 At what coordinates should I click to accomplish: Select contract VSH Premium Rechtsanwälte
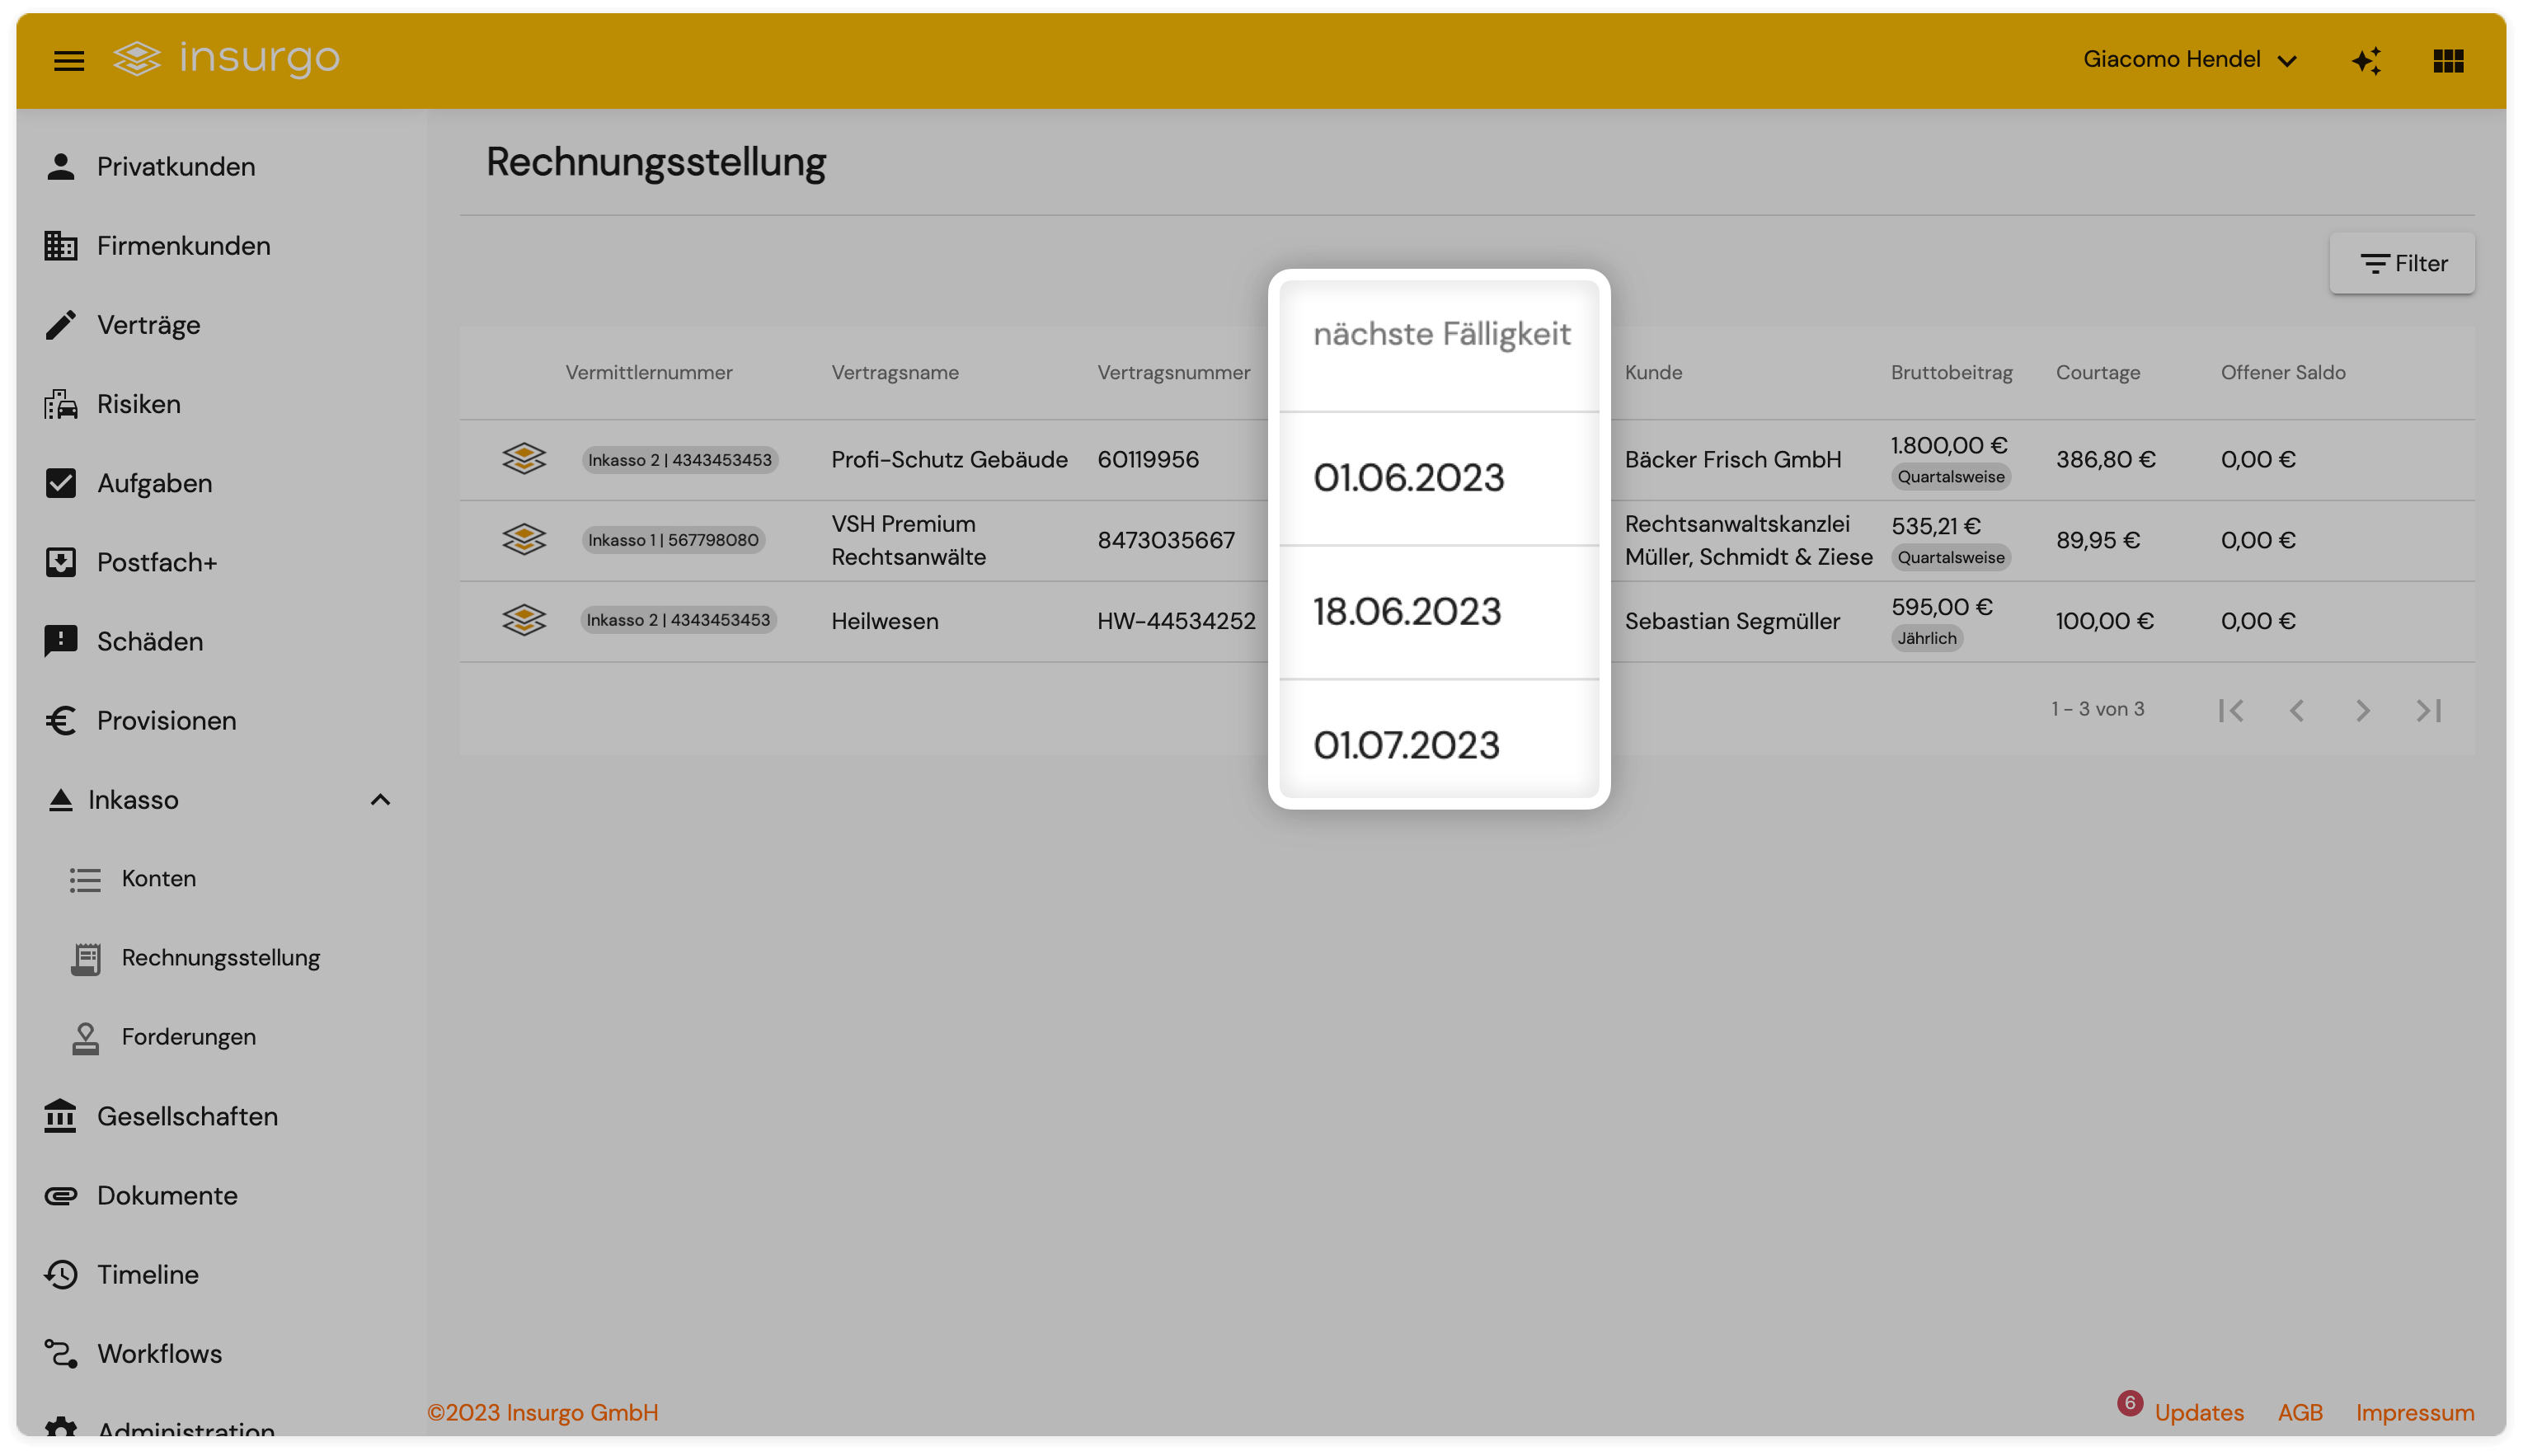908,540
